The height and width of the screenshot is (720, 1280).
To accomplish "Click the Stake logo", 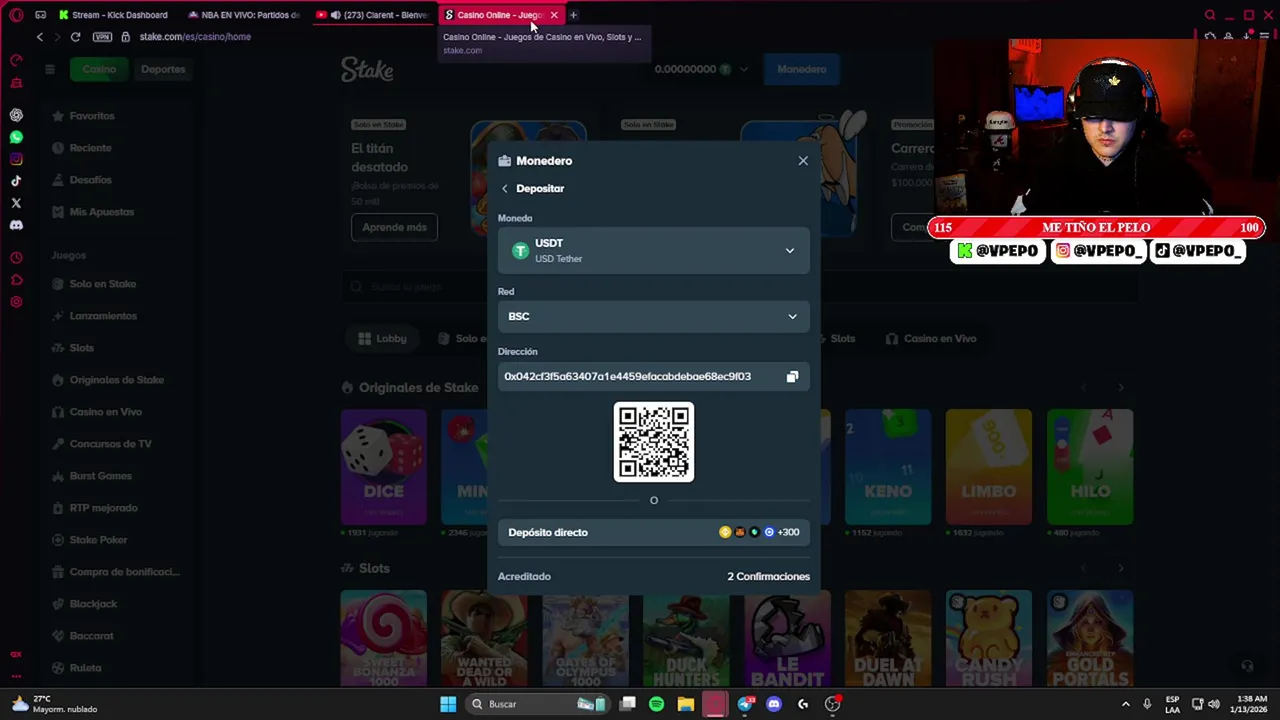I will click(367, 69).
